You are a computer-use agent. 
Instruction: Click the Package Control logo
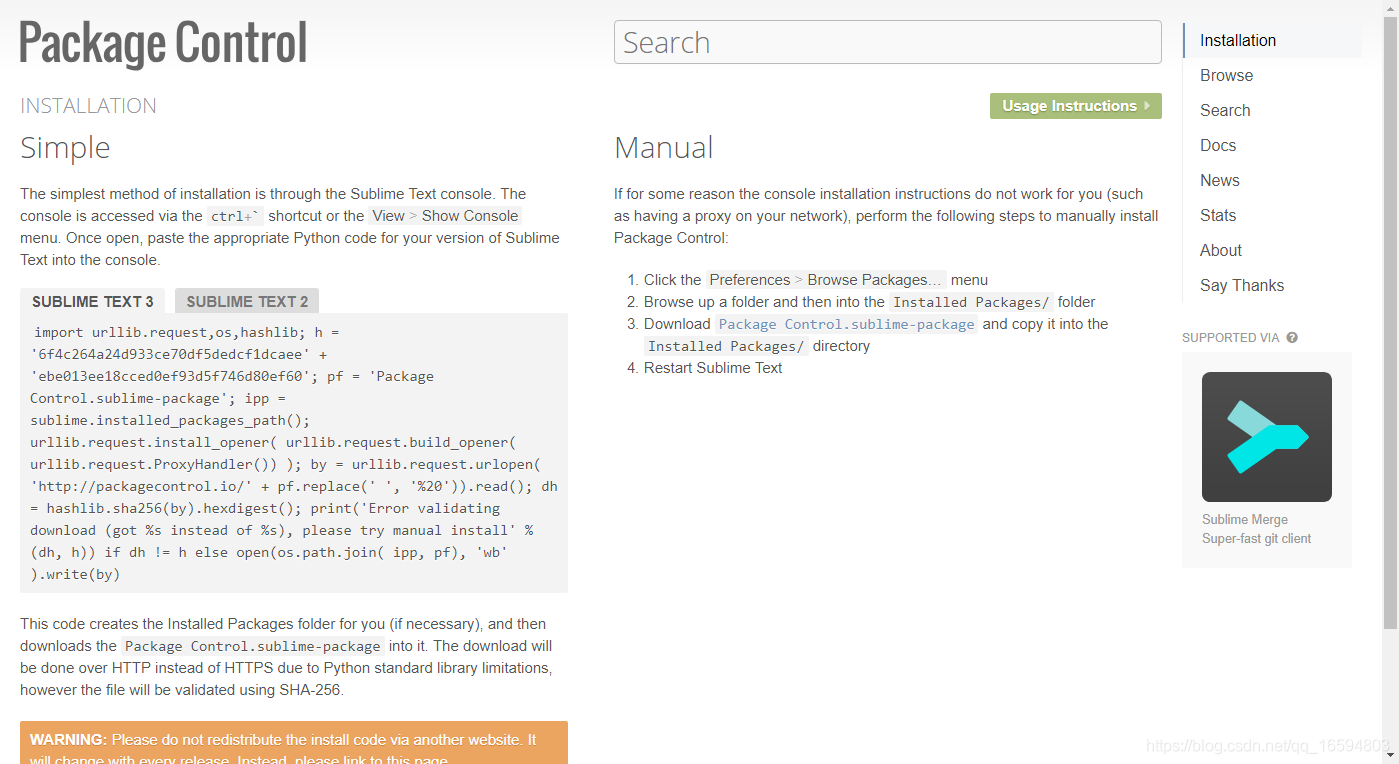point(163,42)
